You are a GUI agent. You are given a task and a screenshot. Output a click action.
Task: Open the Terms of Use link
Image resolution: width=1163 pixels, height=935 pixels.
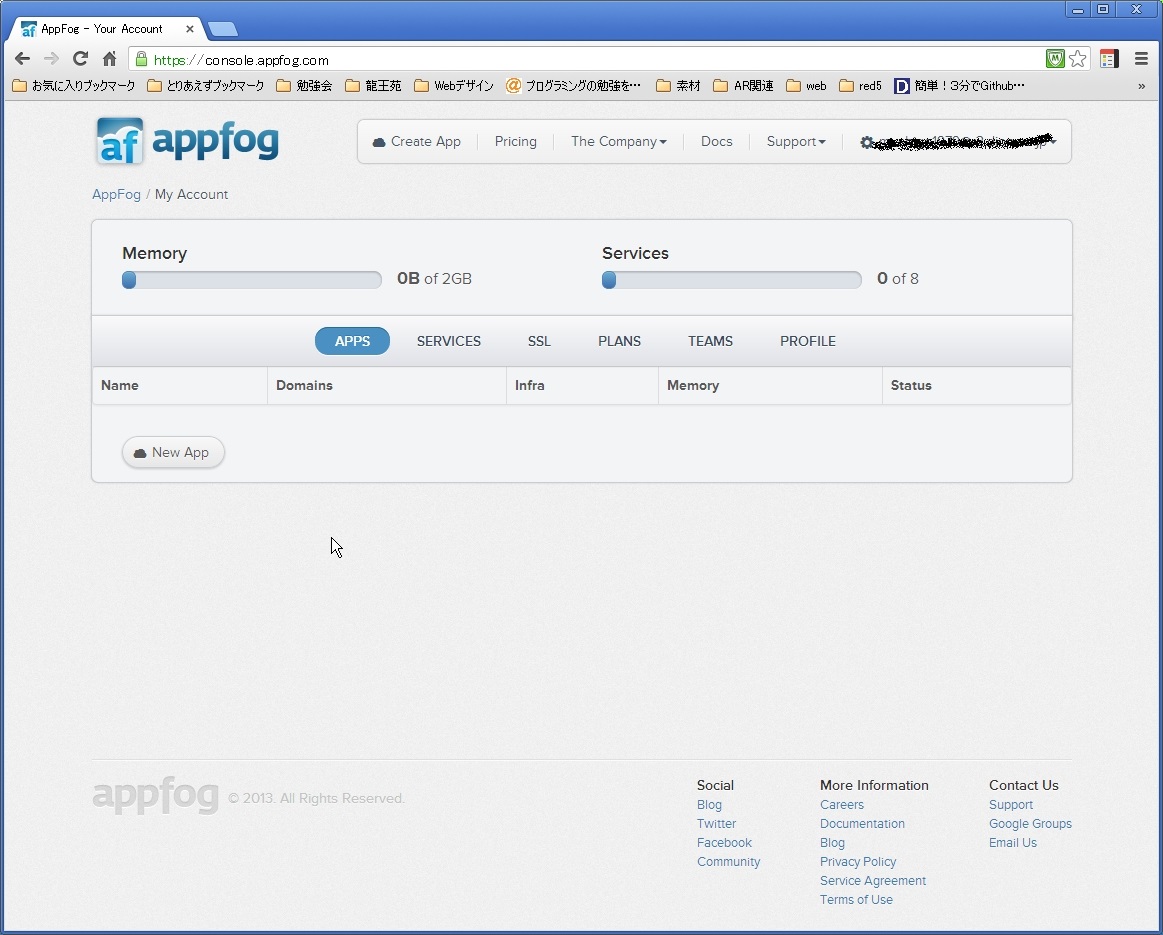point(856,899)
